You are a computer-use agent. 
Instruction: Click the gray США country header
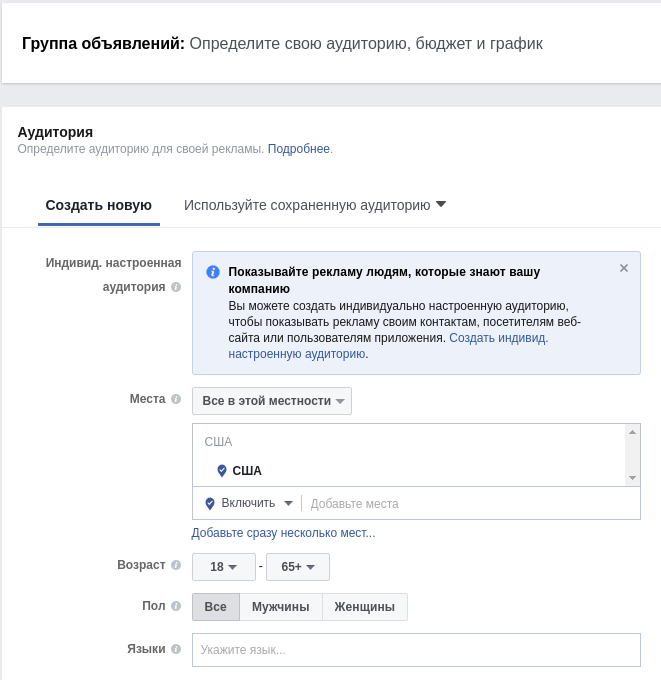click(x=218, y=441)
